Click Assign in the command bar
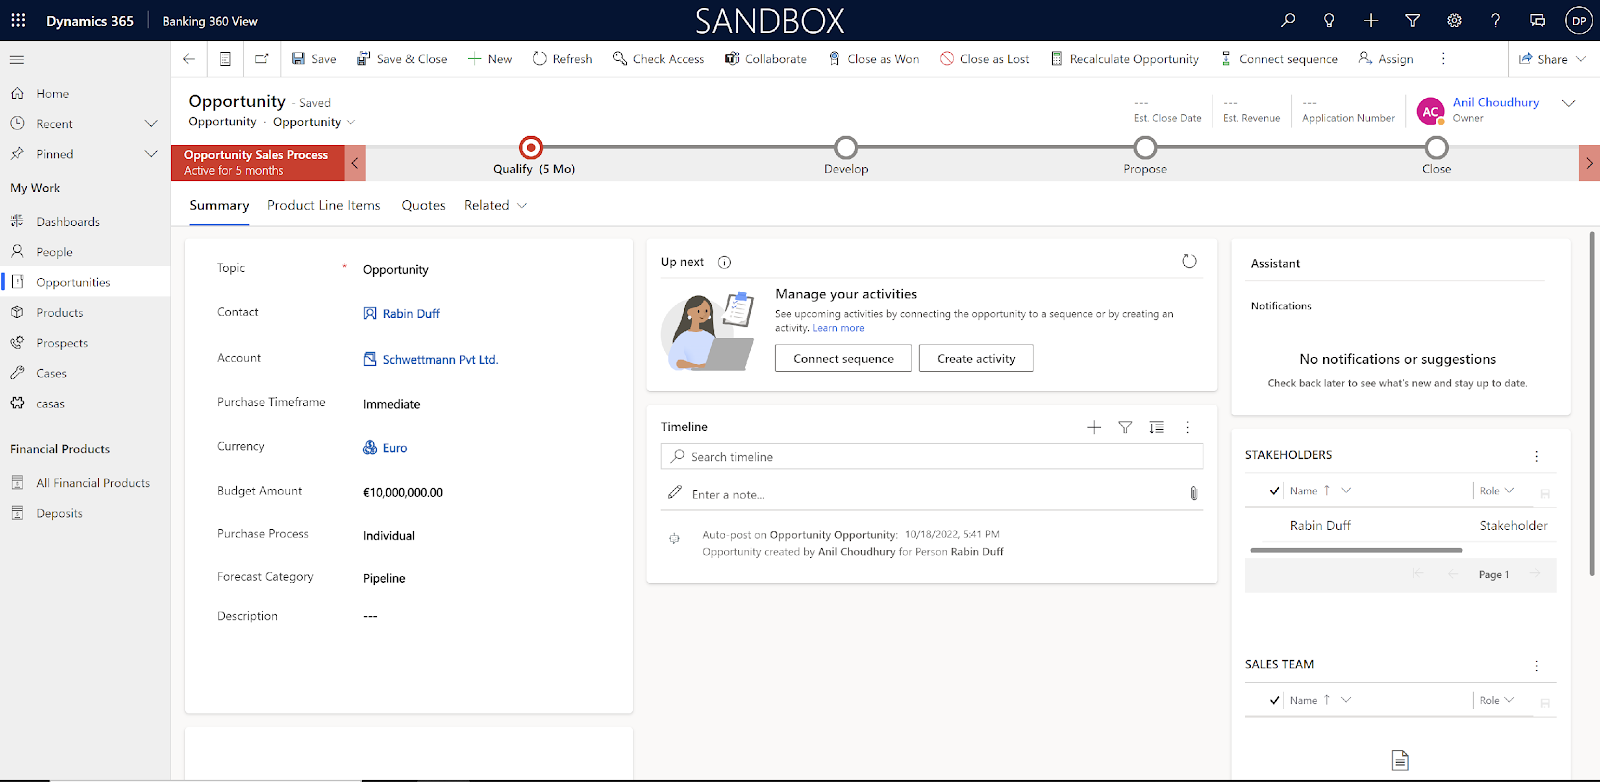 (1386, 59)
